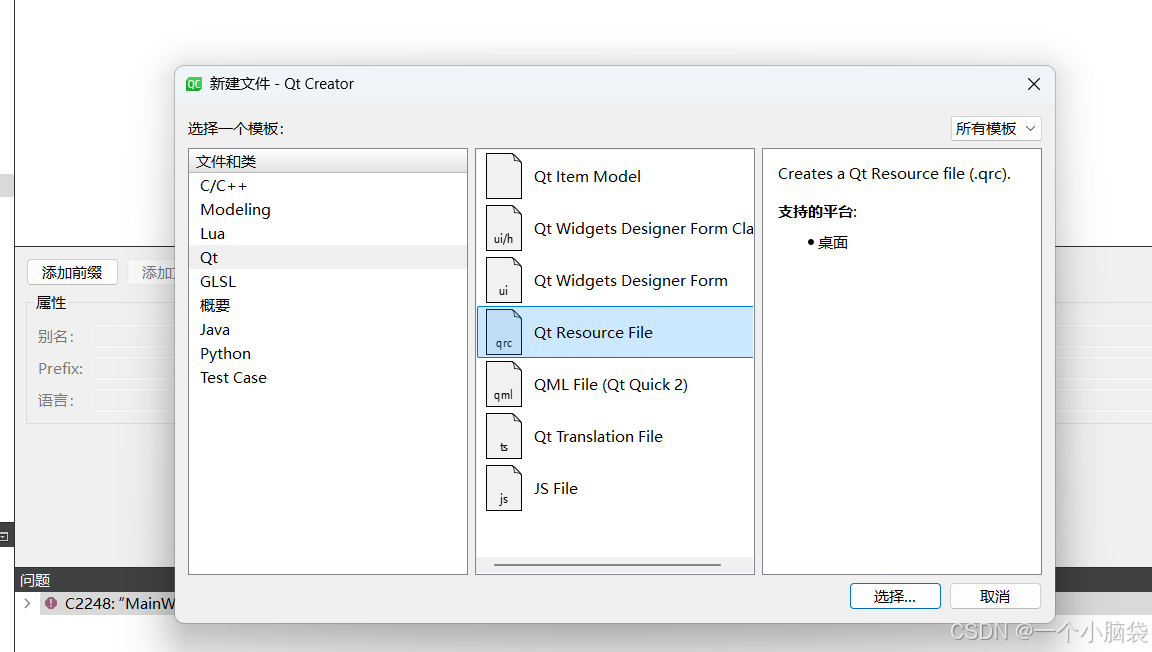
Task: Choose the QML File (Qt Quick 2) template
Action: [x=616, y=384]
